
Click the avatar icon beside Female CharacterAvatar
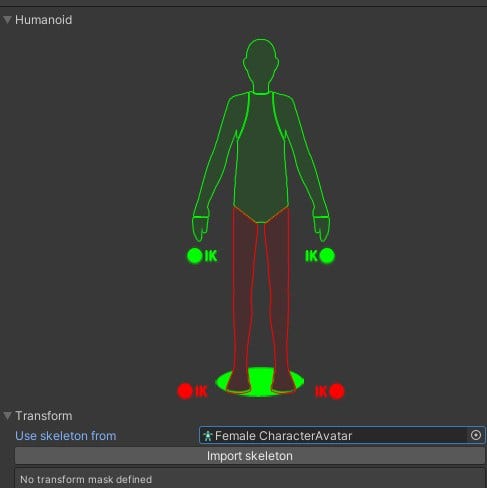tap(208, 436)
